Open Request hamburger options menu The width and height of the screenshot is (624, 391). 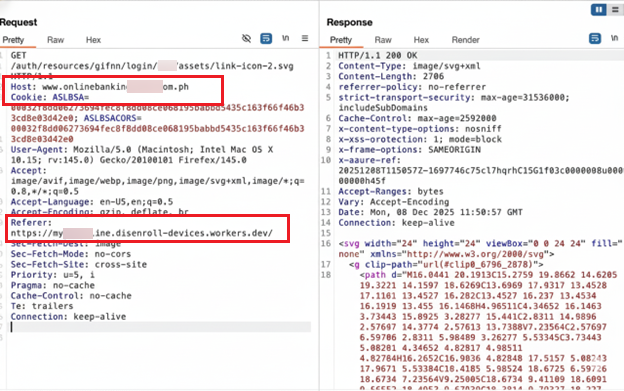[305, 38]
